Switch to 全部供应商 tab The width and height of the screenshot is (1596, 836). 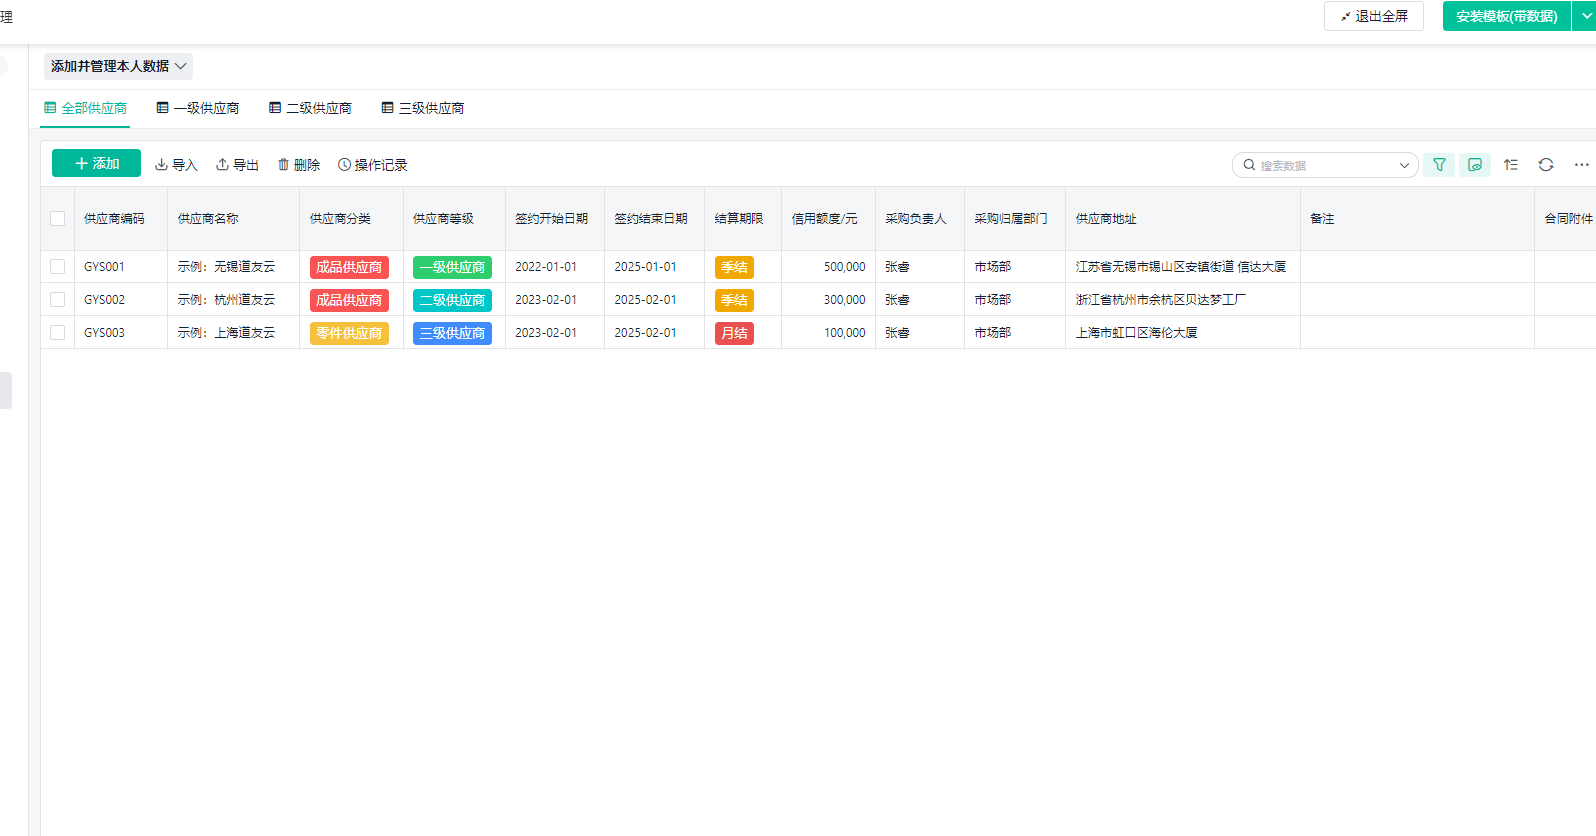[x=85, y=108]
